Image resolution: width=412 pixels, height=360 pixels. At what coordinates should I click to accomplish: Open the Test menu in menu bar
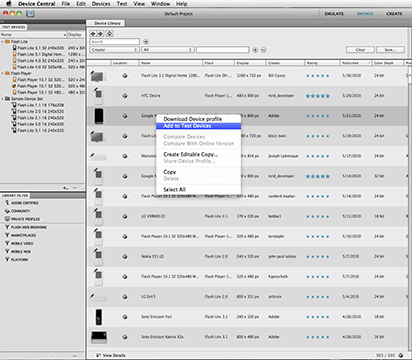point(122,4)
